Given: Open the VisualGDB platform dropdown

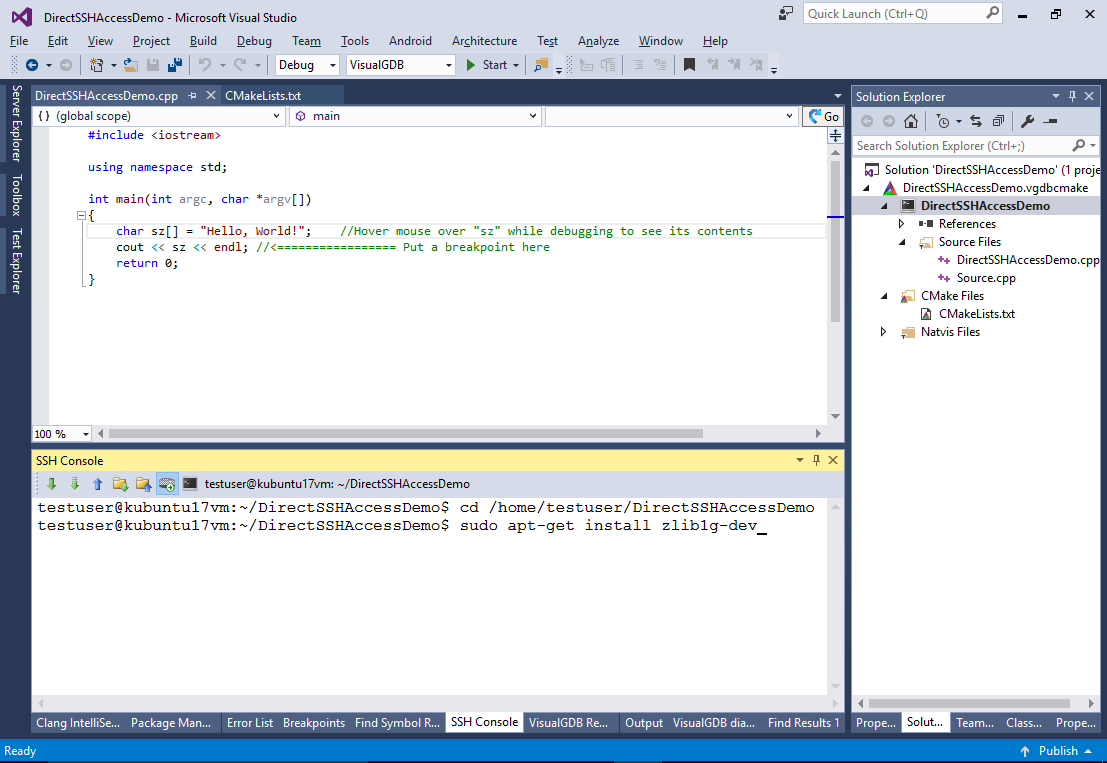Looking at the screenshot, I should coord(448,65).
